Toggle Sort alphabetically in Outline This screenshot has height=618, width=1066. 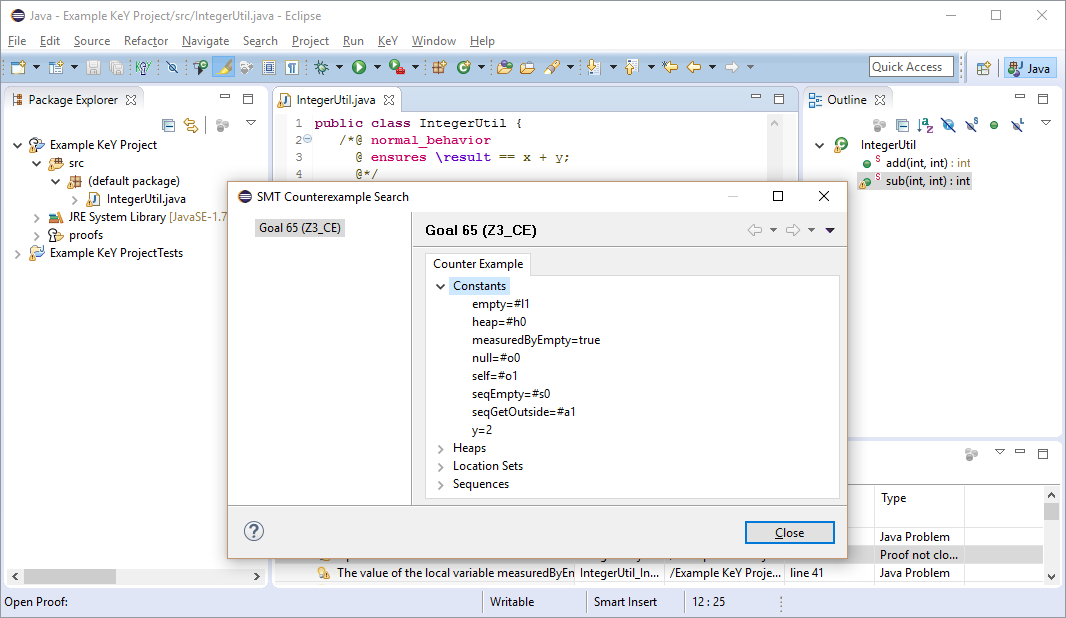click(925, 125)
